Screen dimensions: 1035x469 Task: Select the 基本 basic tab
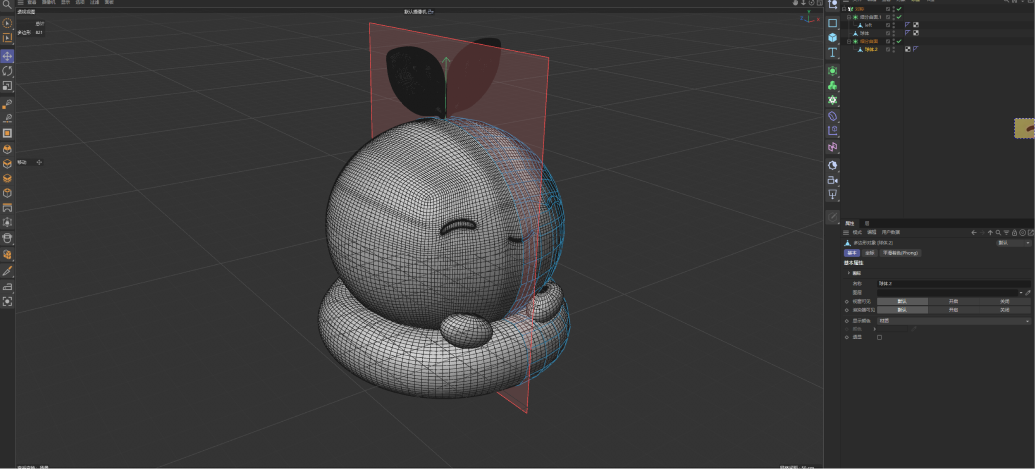point(851,253)
